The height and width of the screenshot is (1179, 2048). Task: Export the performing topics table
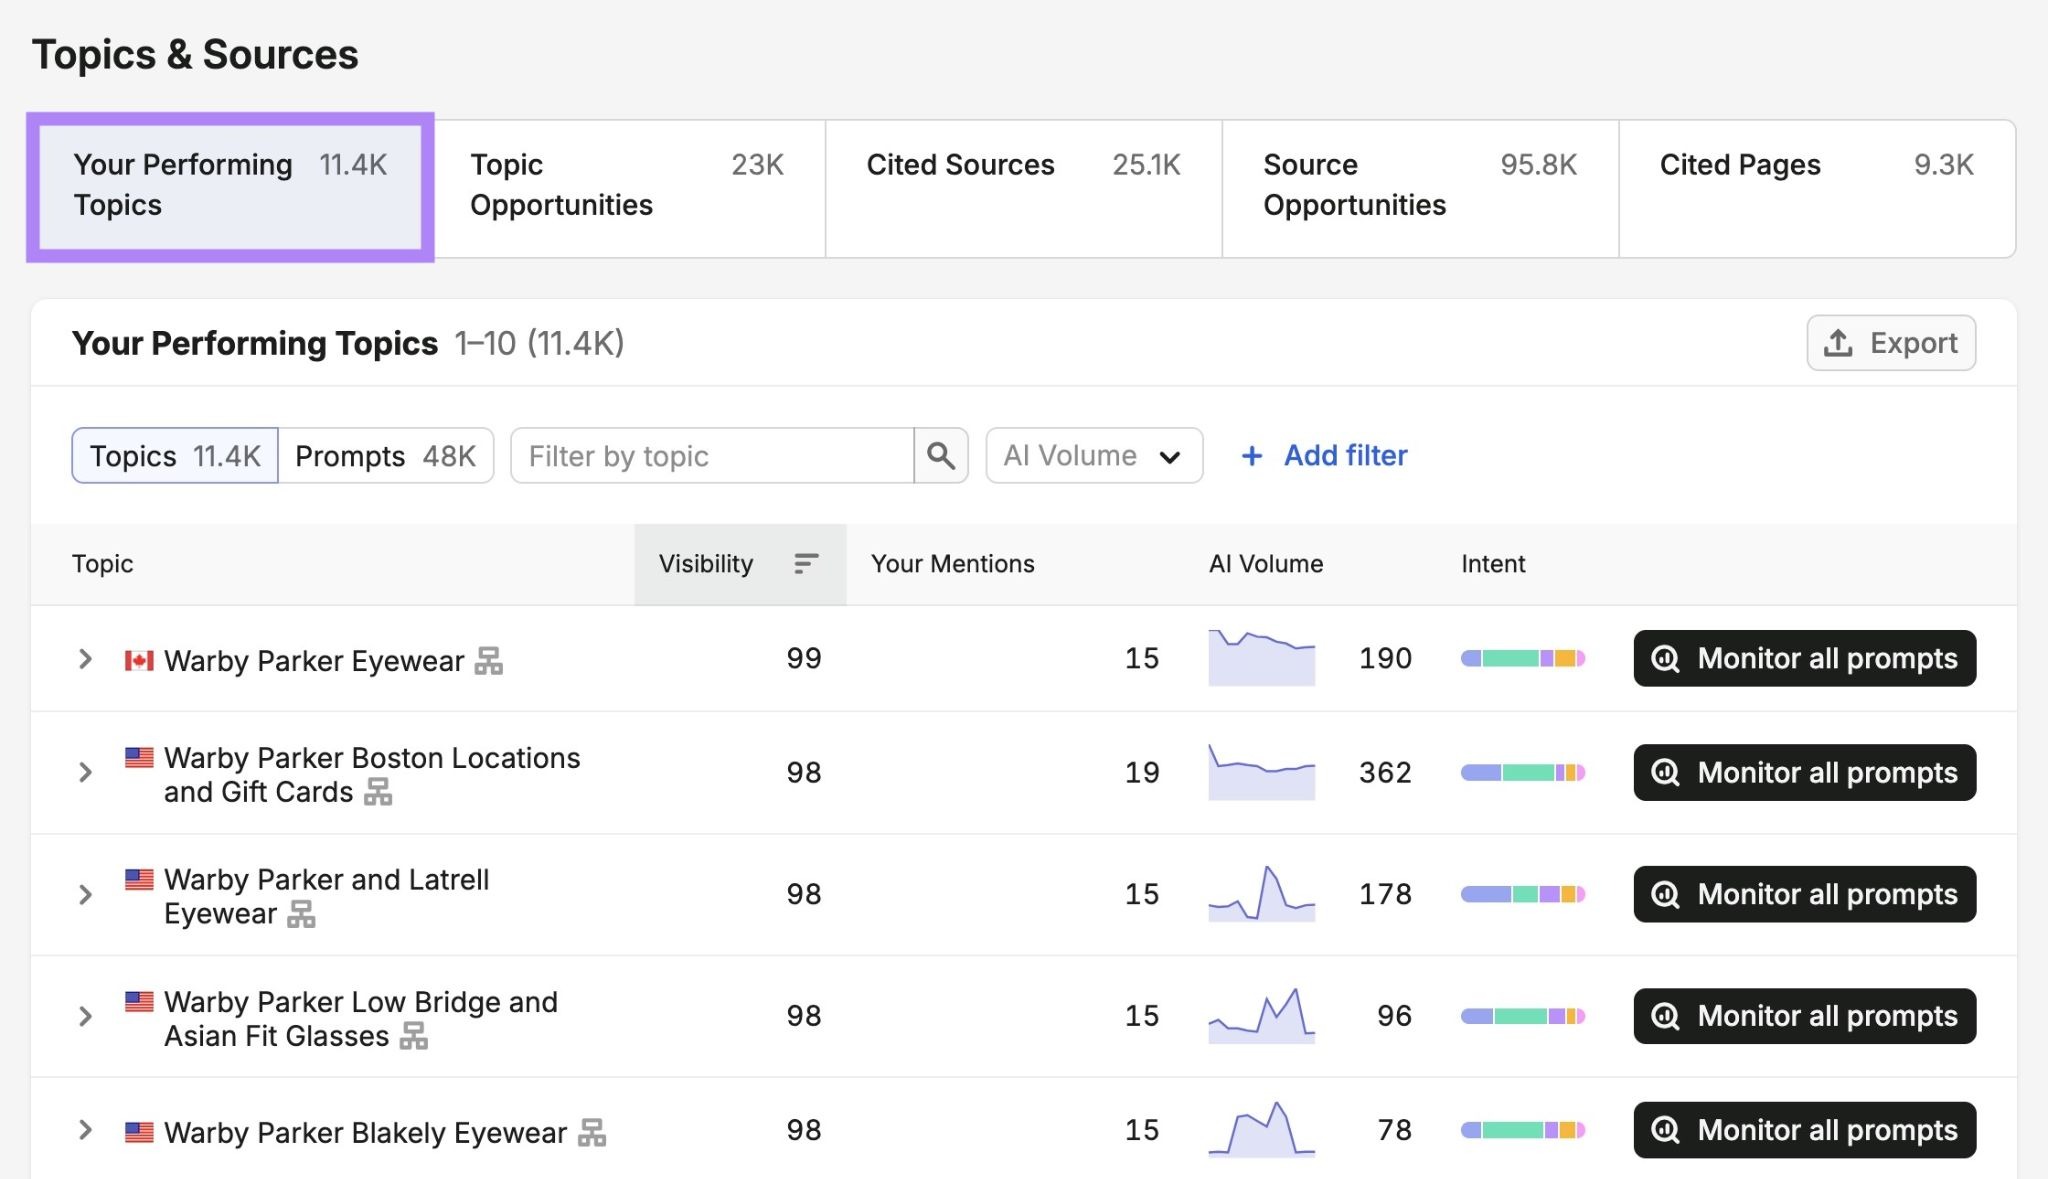tap(1891, 343)
